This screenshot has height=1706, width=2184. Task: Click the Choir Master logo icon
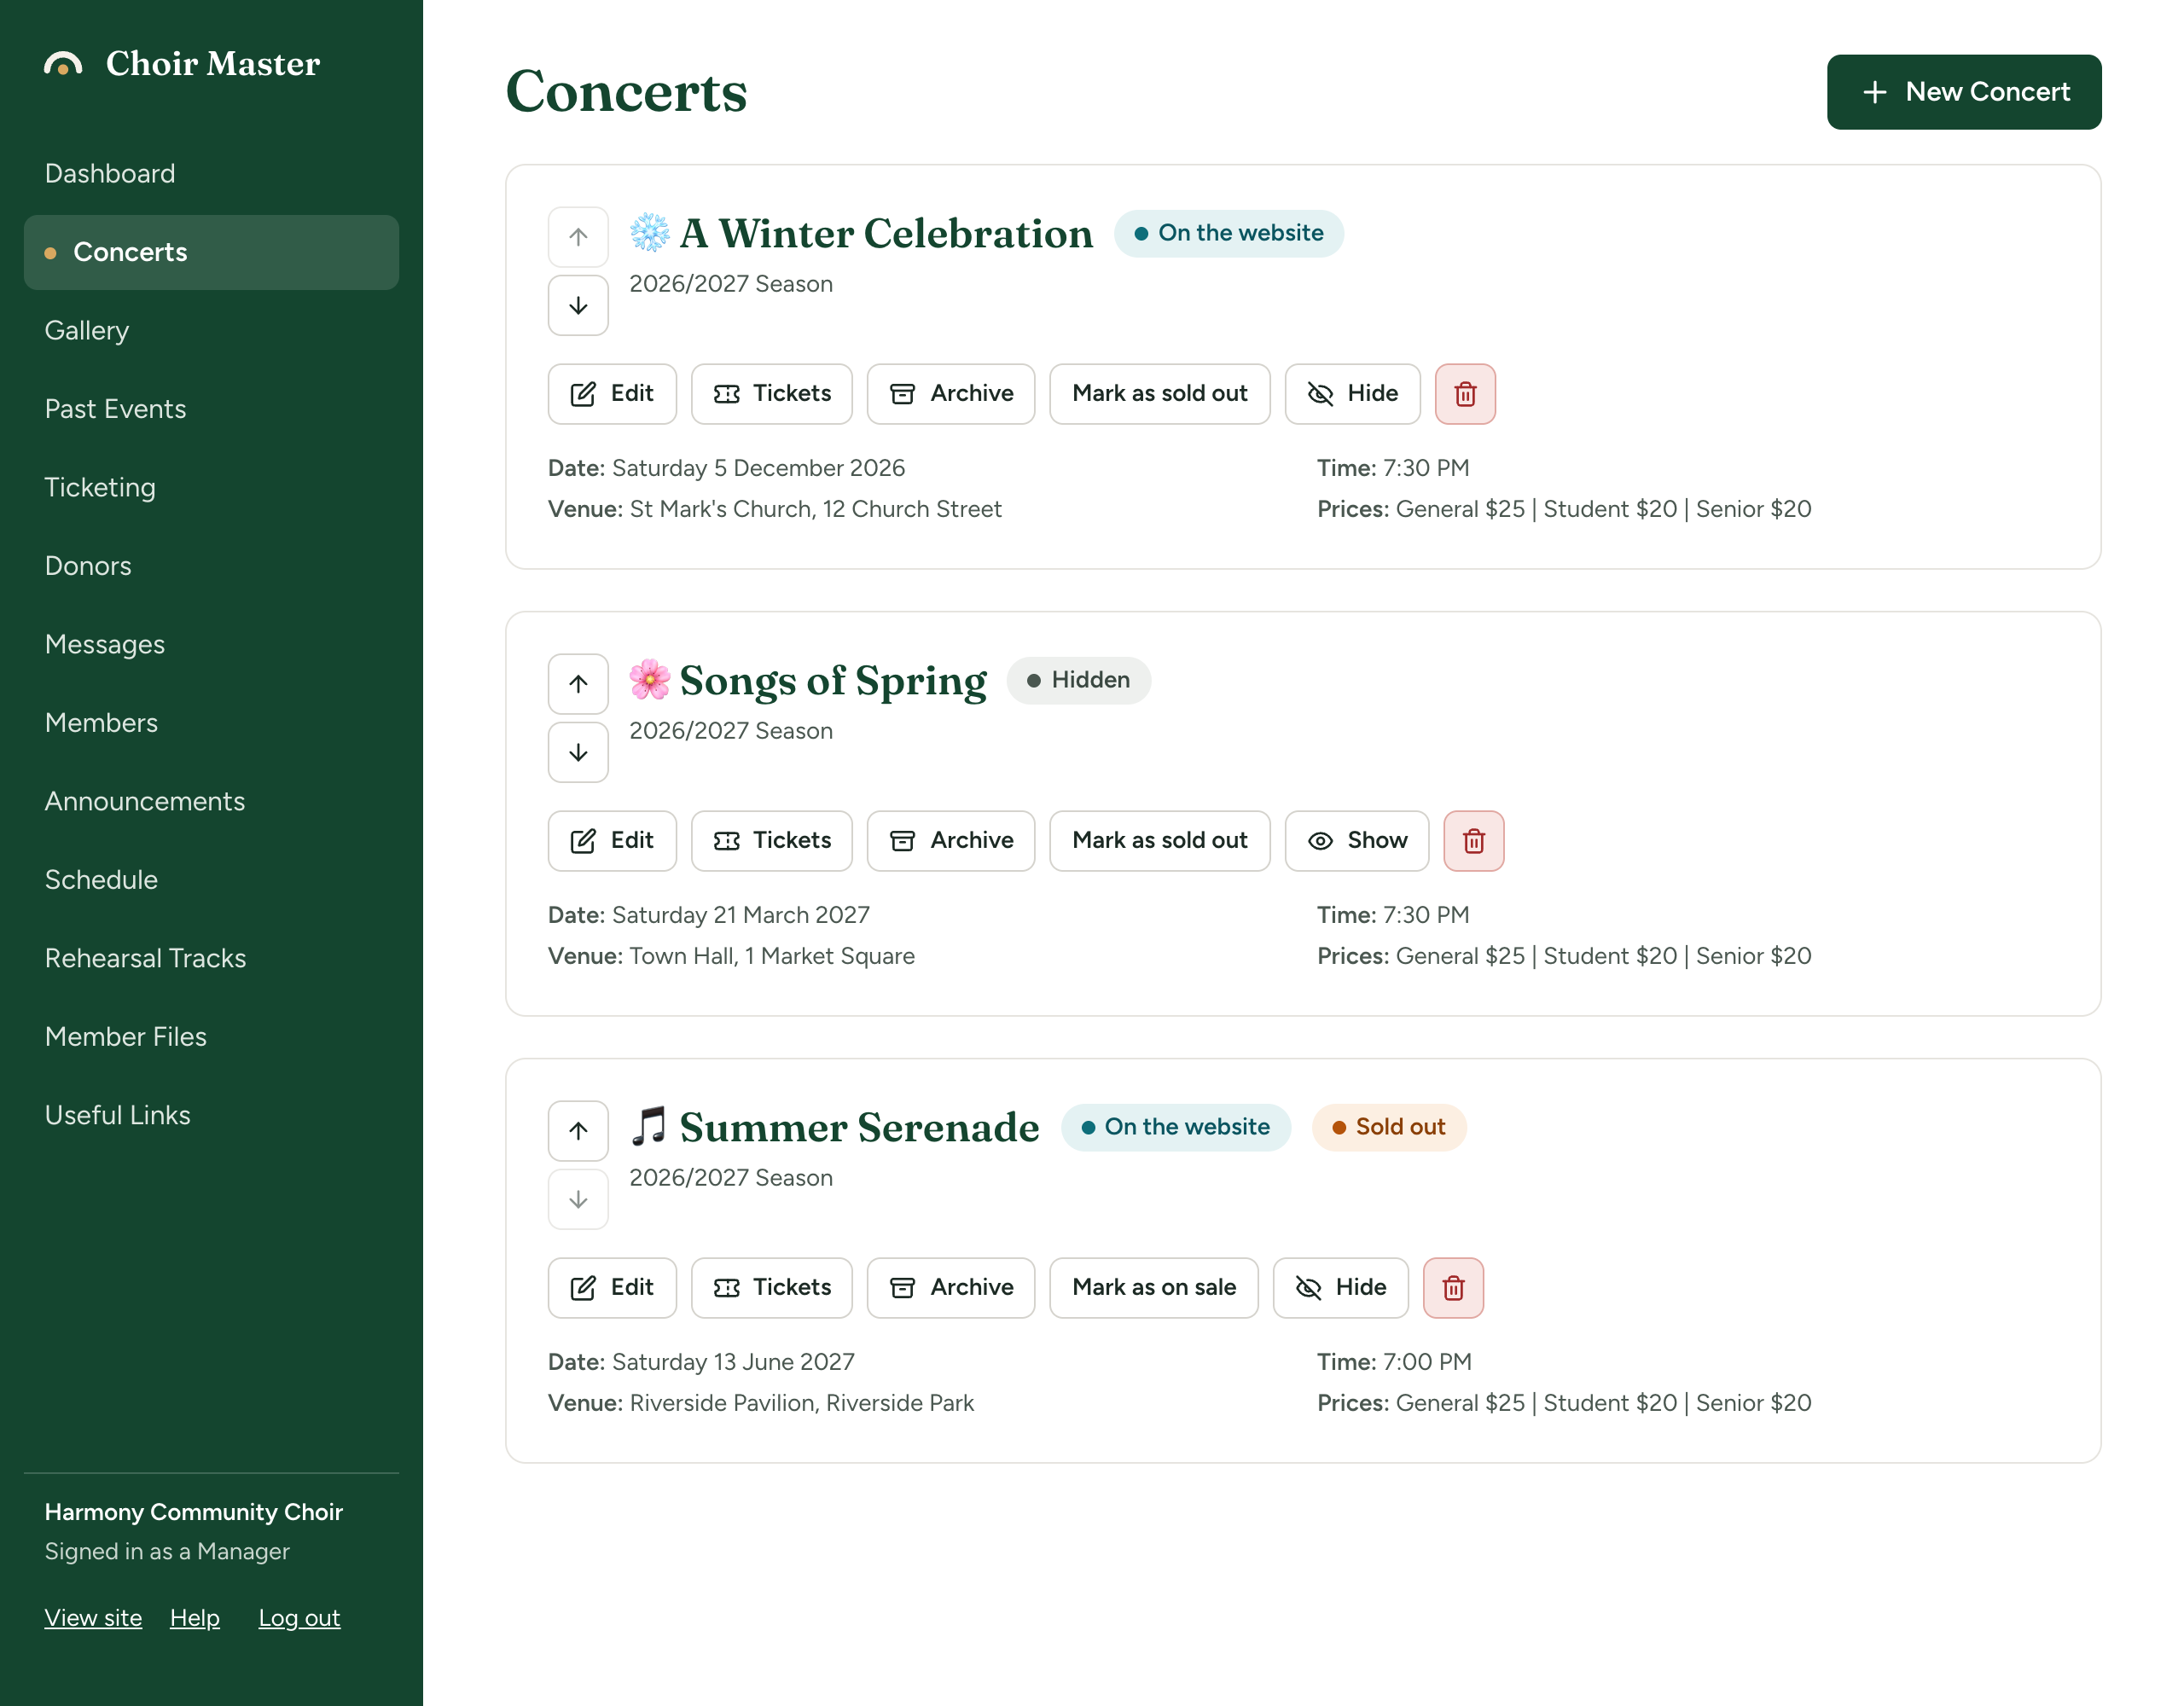tap(63, 64)
